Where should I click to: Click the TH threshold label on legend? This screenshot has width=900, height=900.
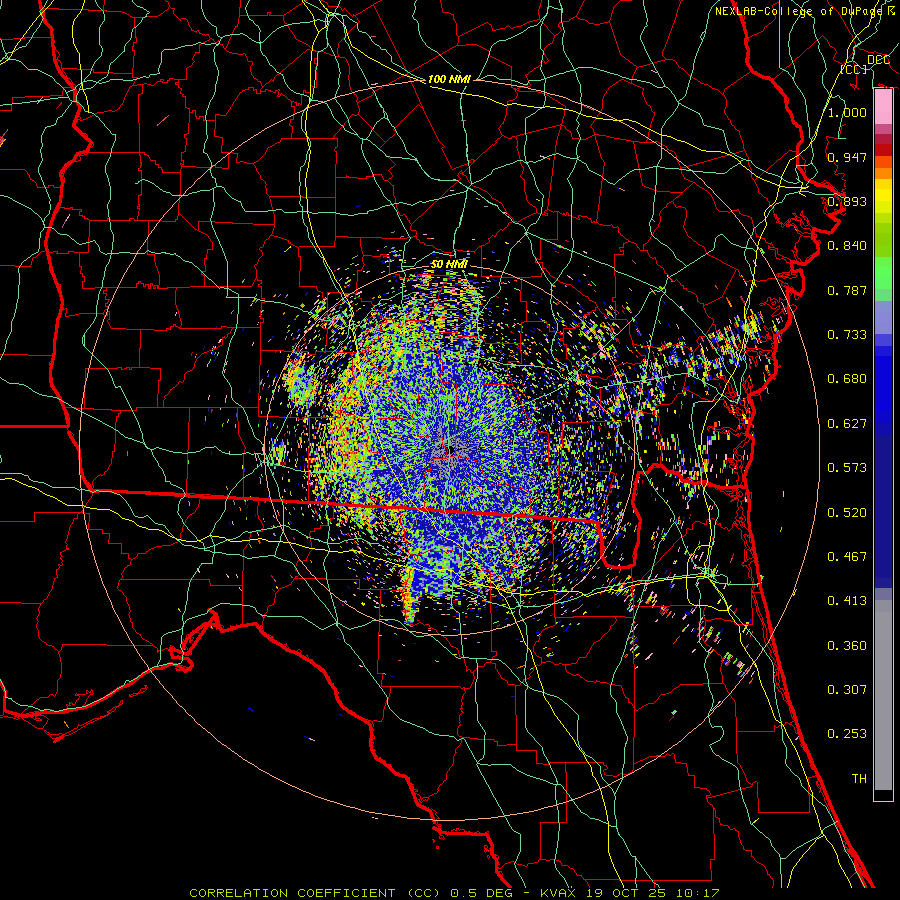click(x=859, y=779)
